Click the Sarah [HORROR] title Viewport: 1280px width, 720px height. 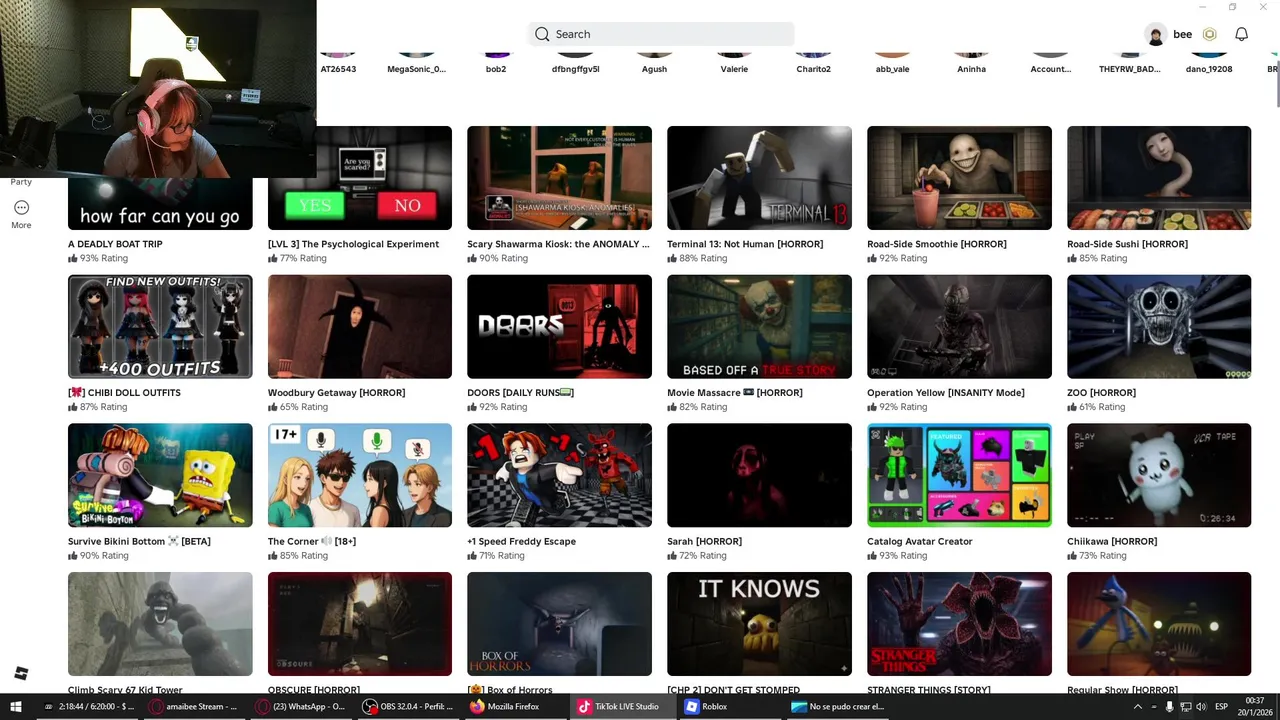pyautogui.click(x=704, y=541)
